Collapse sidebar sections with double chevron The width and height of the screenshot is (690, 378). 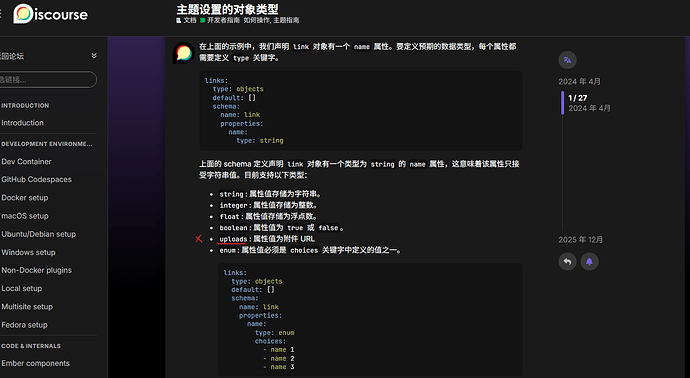(94, 56)
